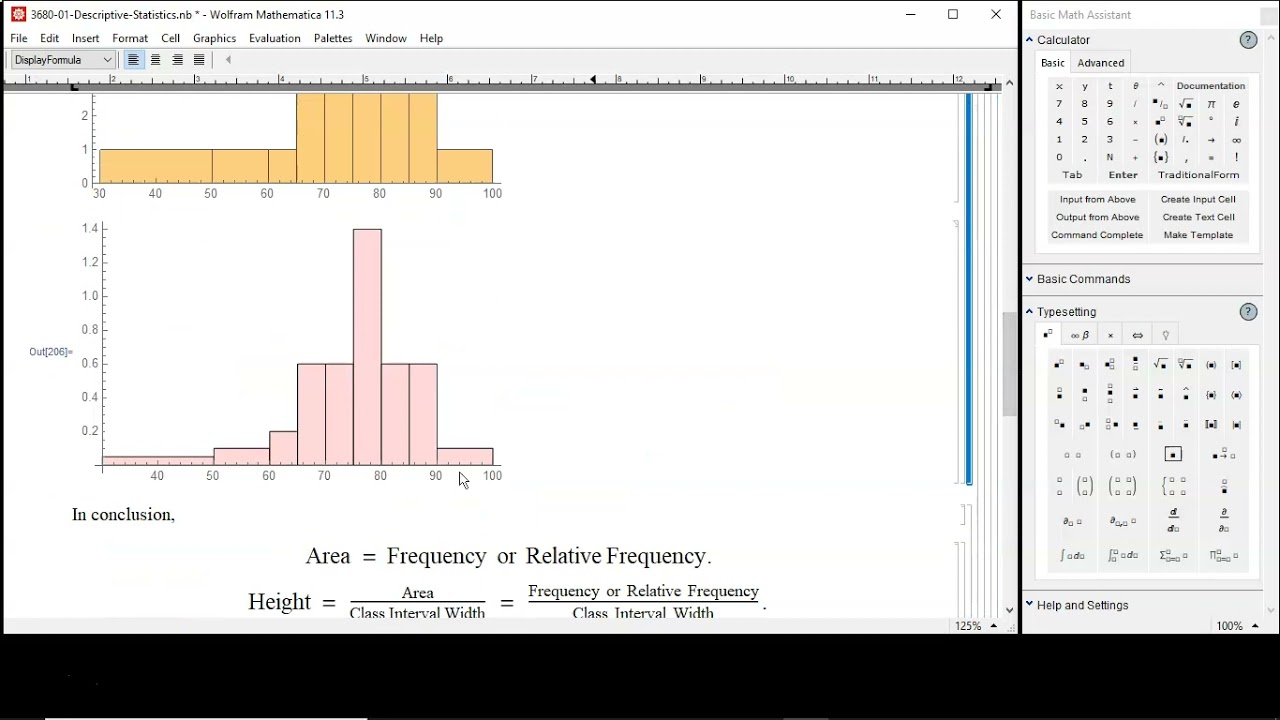Select the Greek letters typesetting tab

pyautogui.click(x=1080, y=335)
